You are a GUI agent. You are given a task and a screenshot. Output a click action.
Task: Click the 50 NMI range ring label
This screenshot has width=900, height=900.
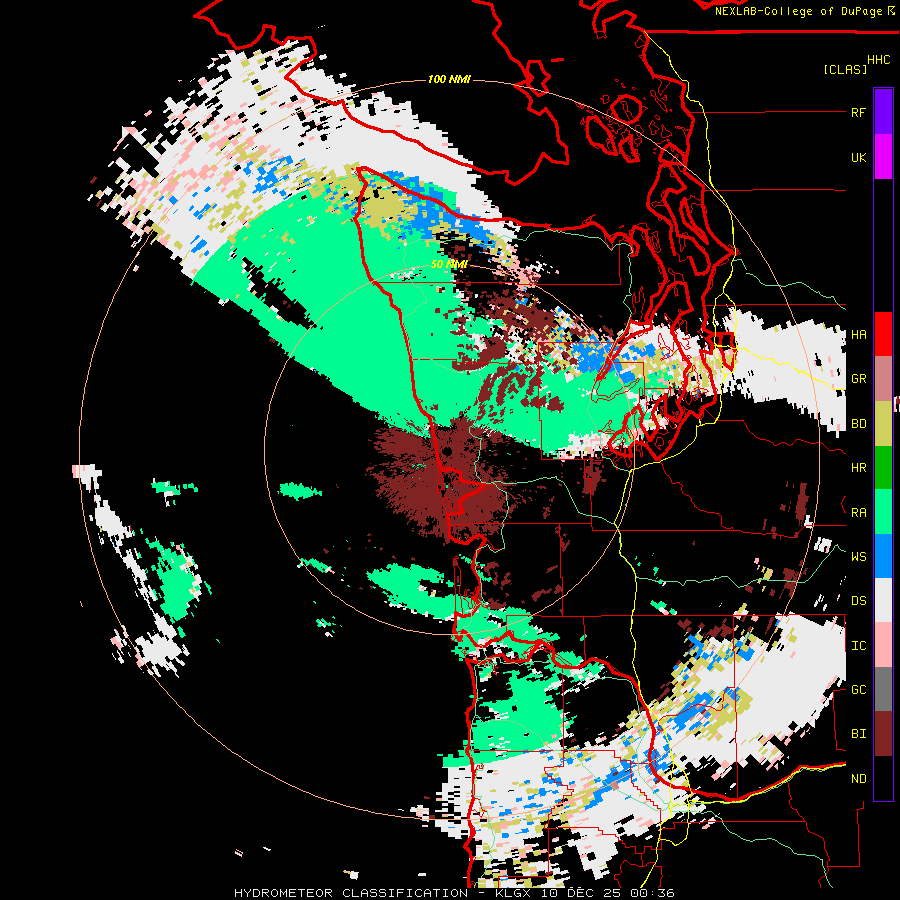pyautogui.click(x=449, y=264)
